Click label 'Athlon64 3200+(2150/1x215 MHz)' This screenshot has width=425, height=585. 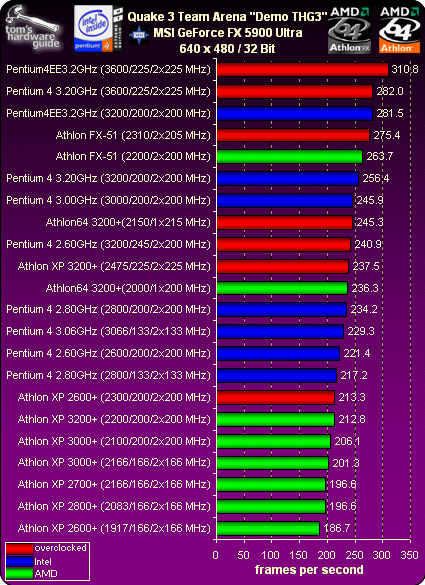[128, 223]
